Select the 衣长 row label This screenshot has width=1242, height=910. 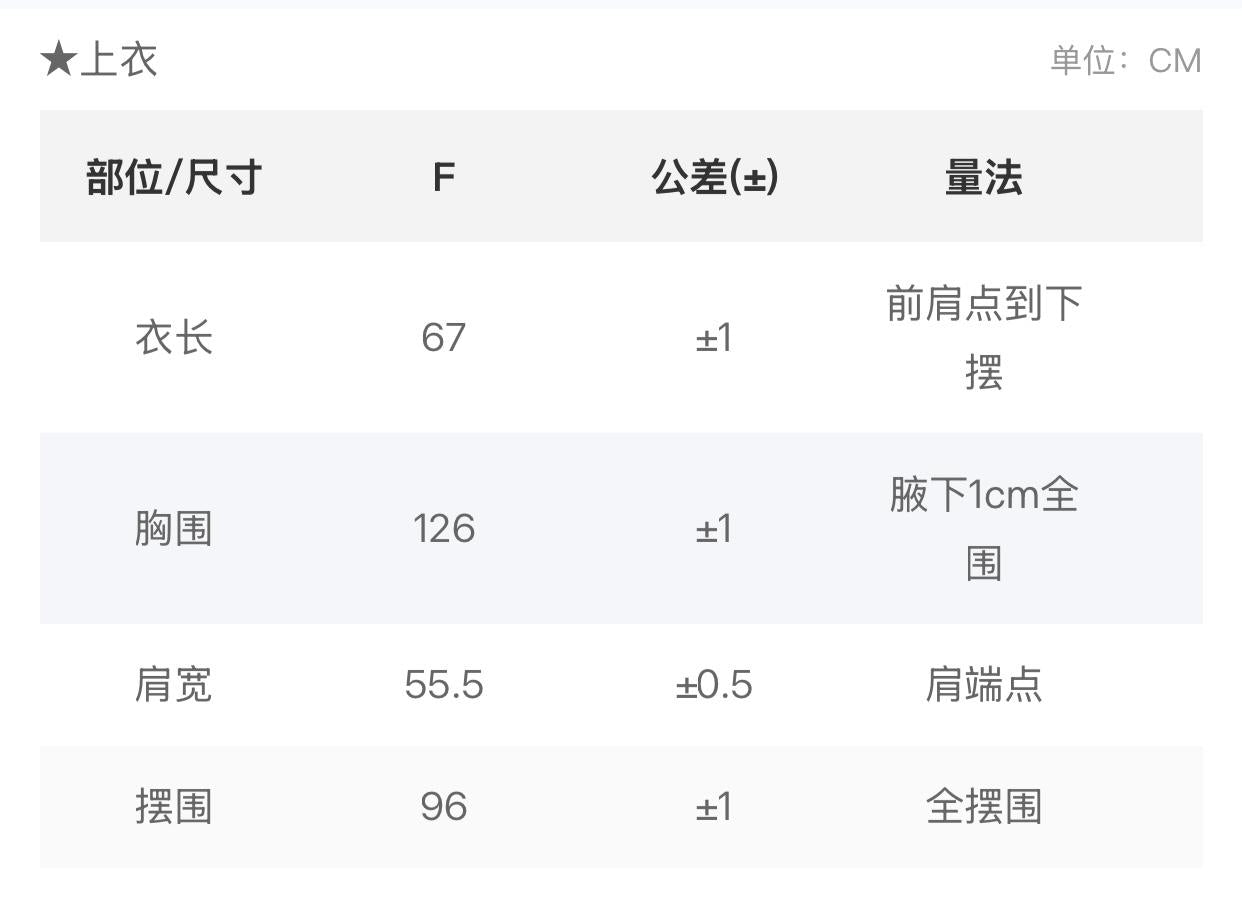[174, 338]
